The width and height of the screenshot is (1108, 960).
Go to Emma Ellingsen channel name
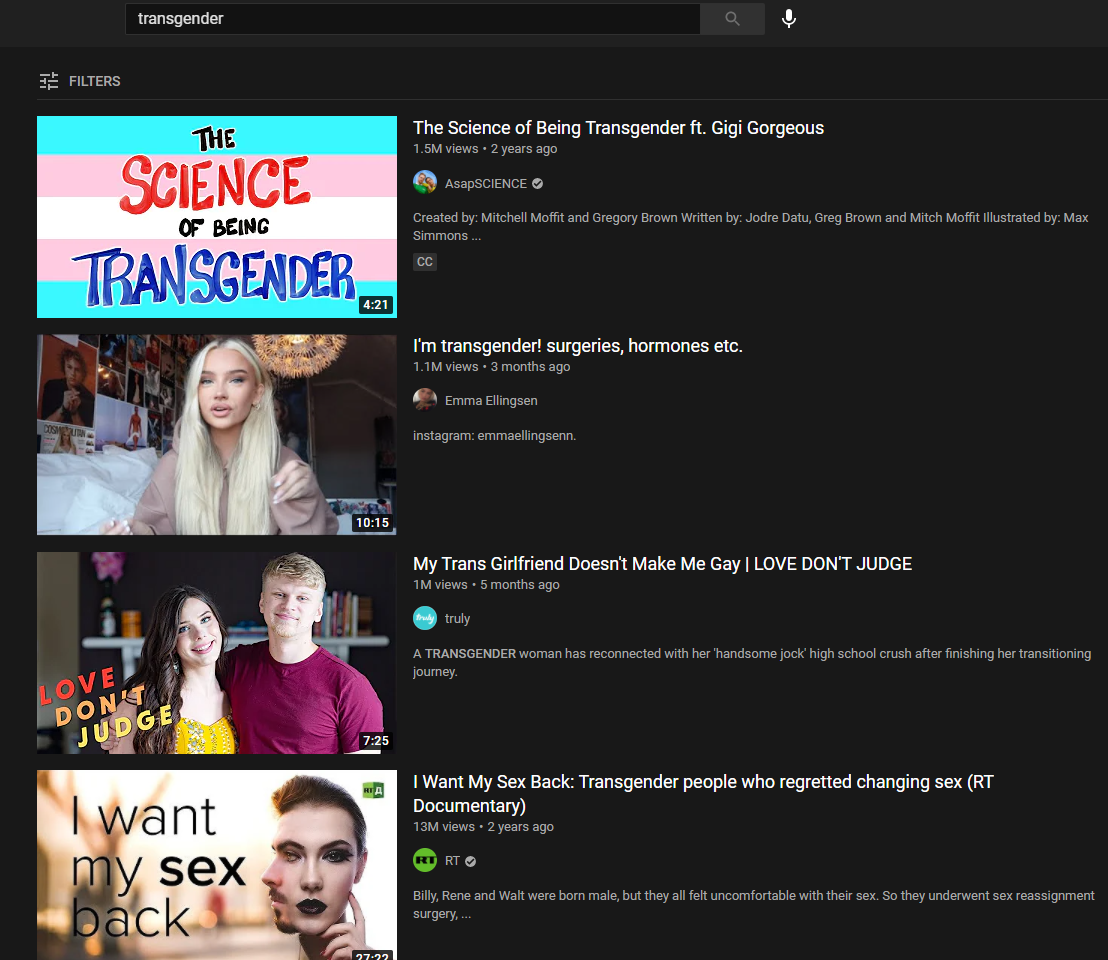pos(491,401)
